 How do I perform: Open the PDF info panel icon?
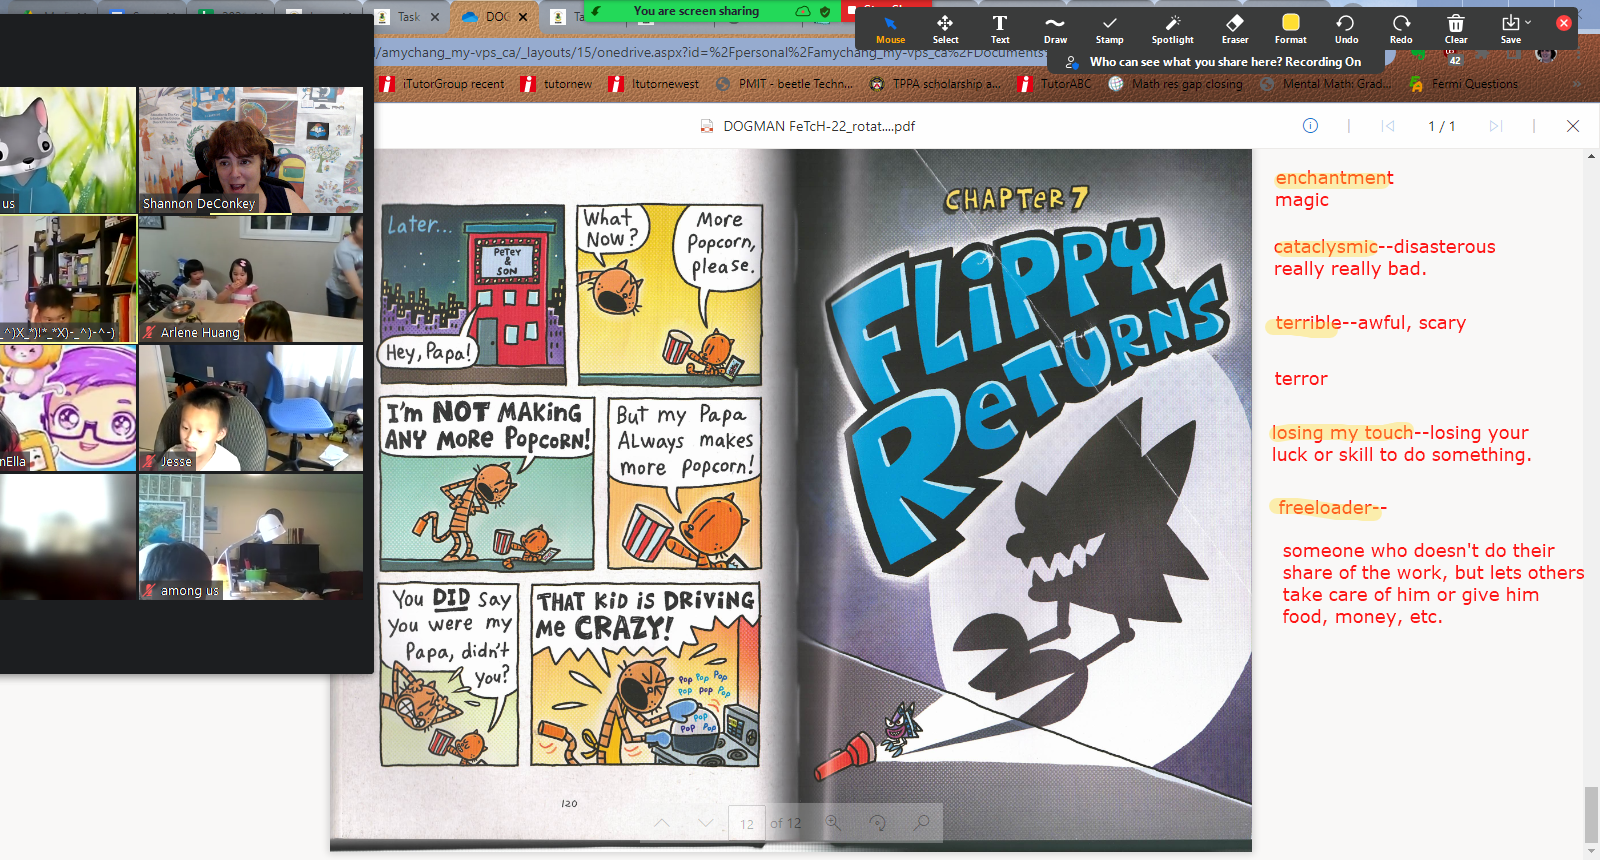(x=1310, y=126)
